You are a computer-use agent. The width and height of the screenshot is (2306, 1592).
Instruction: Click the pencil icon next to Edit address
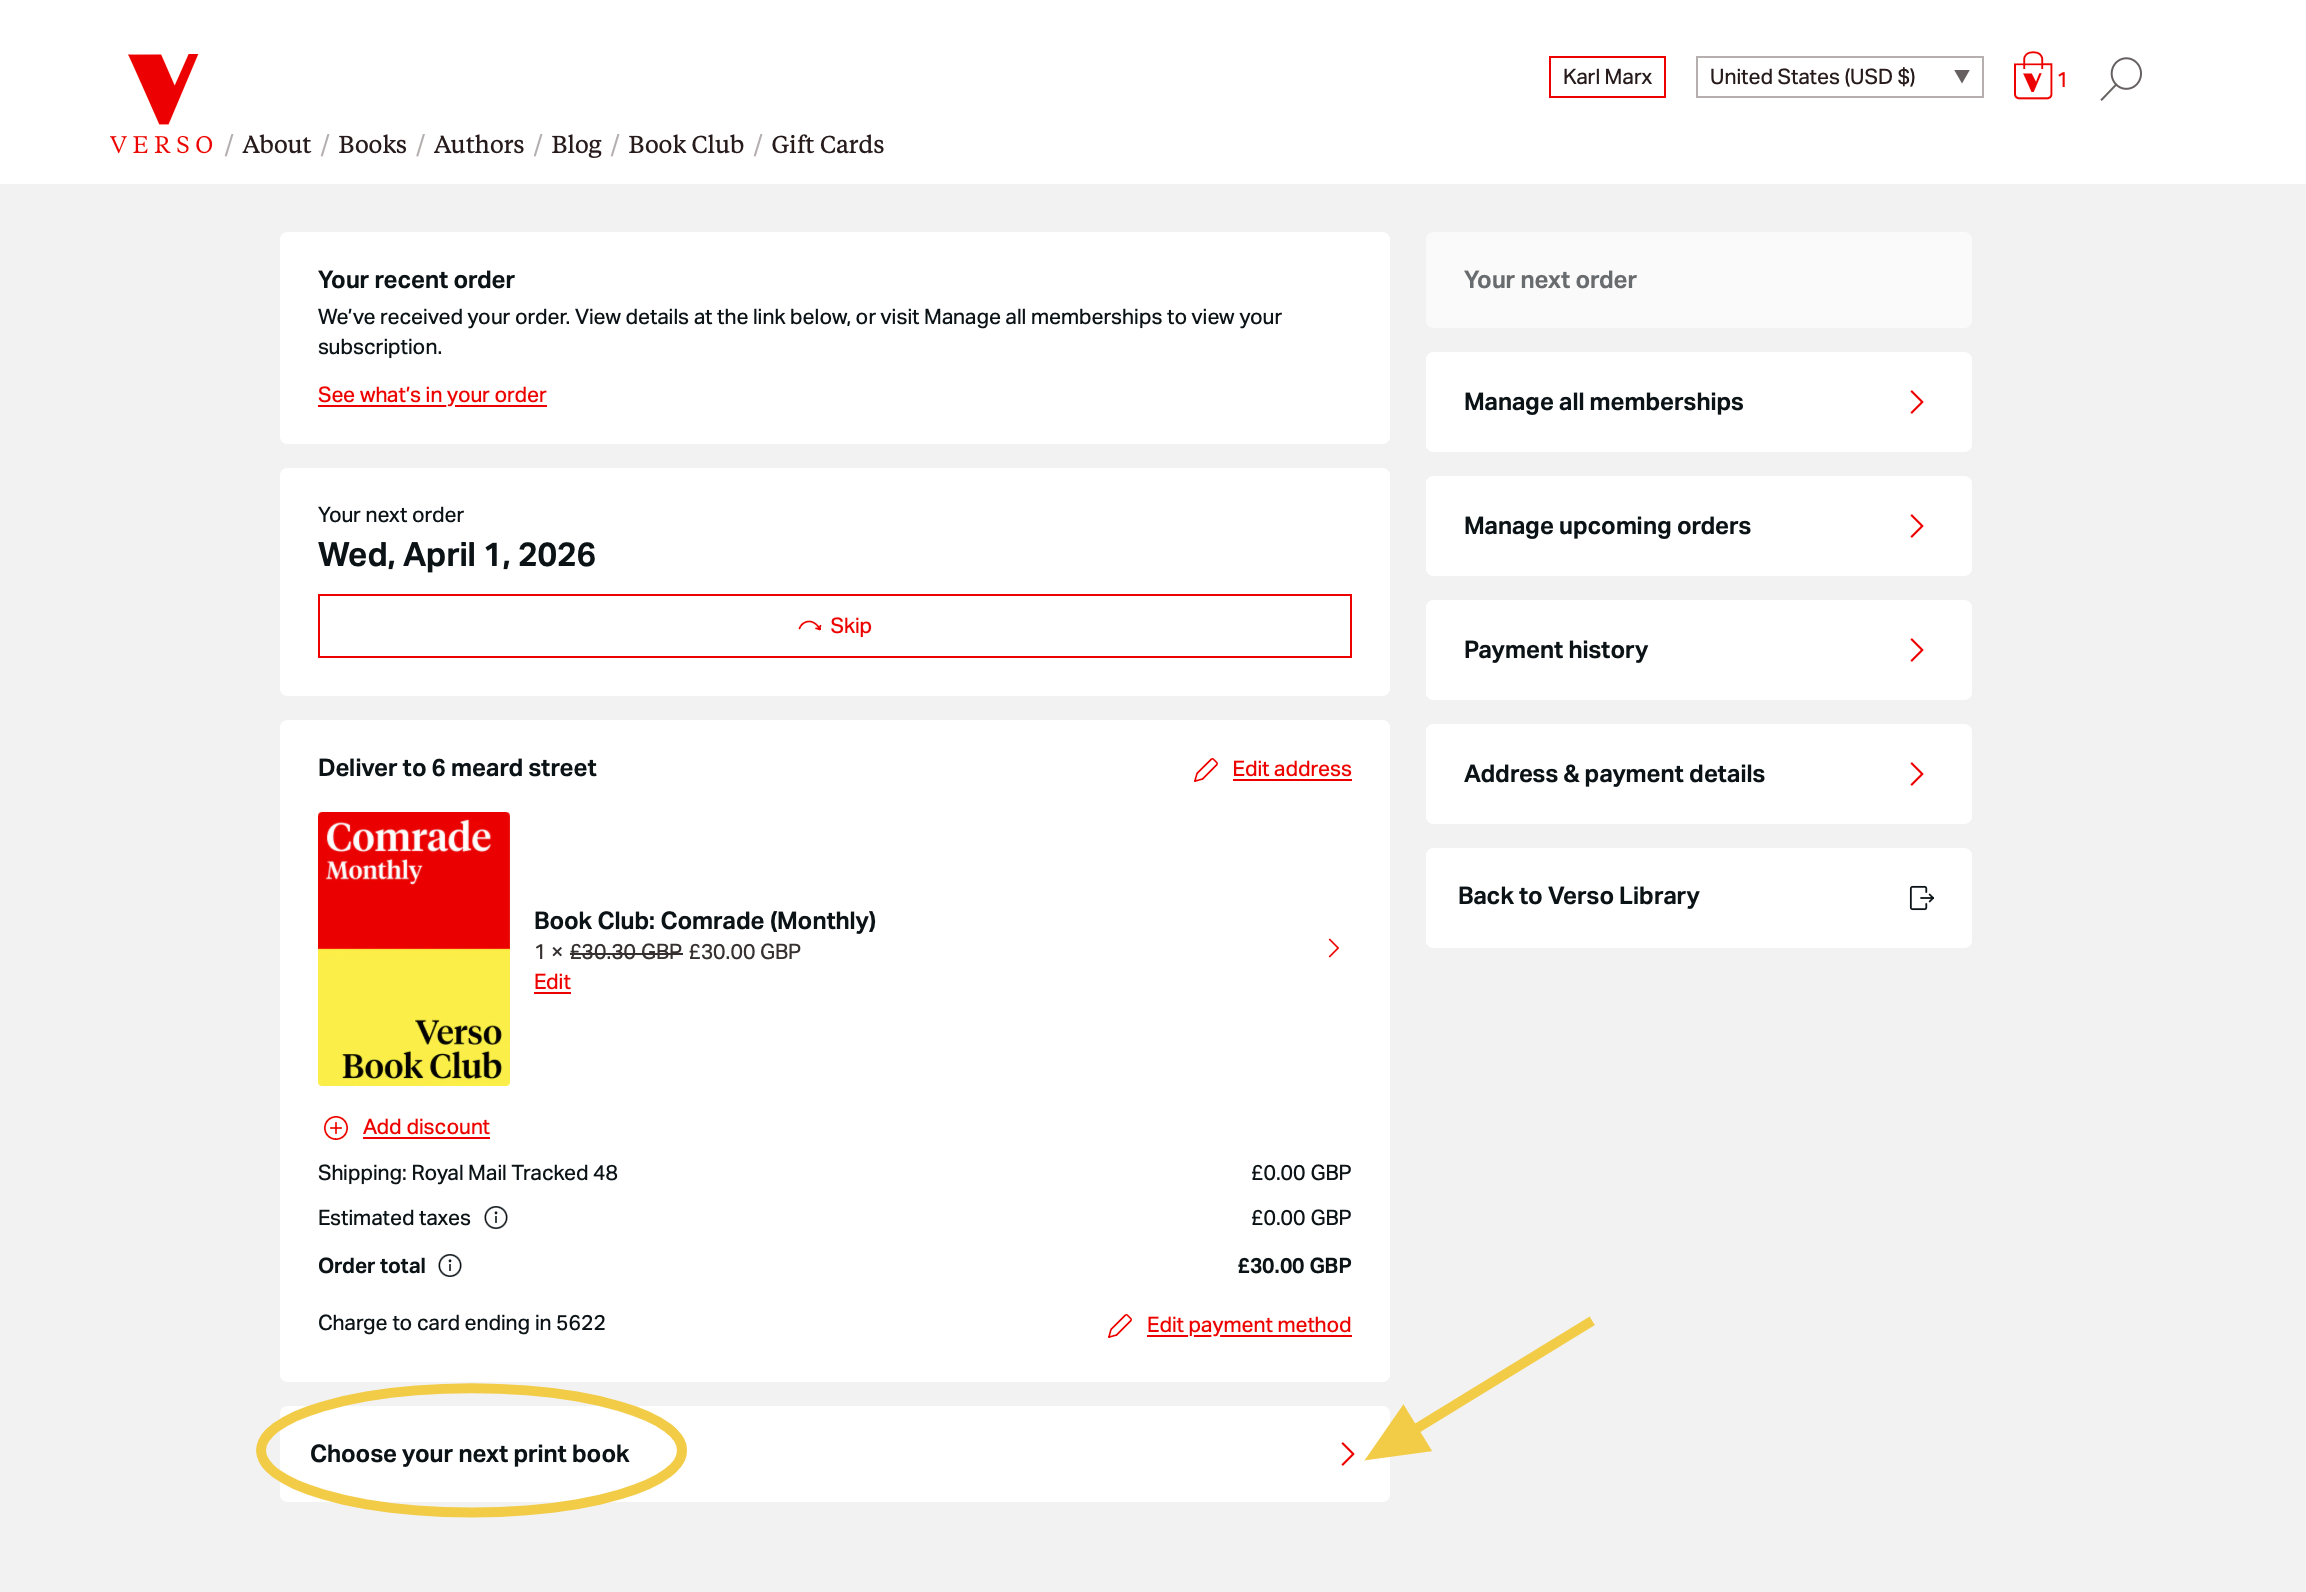(1206, 770)
